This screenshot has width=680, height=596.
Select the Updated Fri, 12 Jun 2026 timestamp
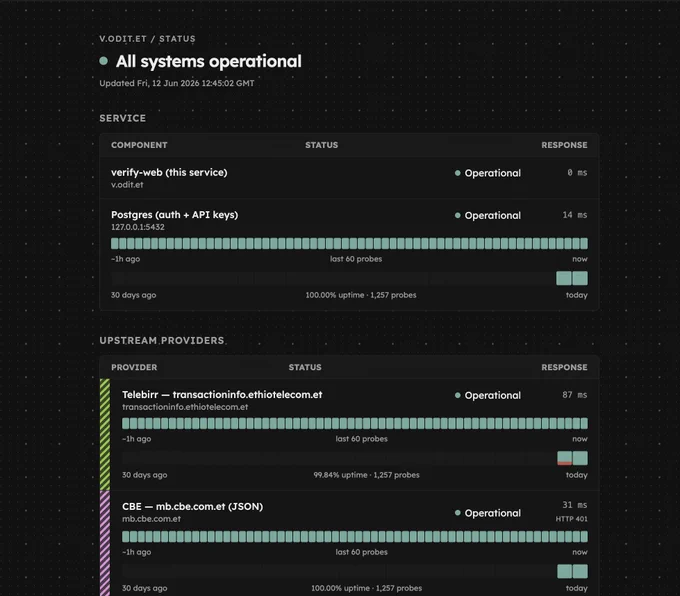(x=177, y=83)
